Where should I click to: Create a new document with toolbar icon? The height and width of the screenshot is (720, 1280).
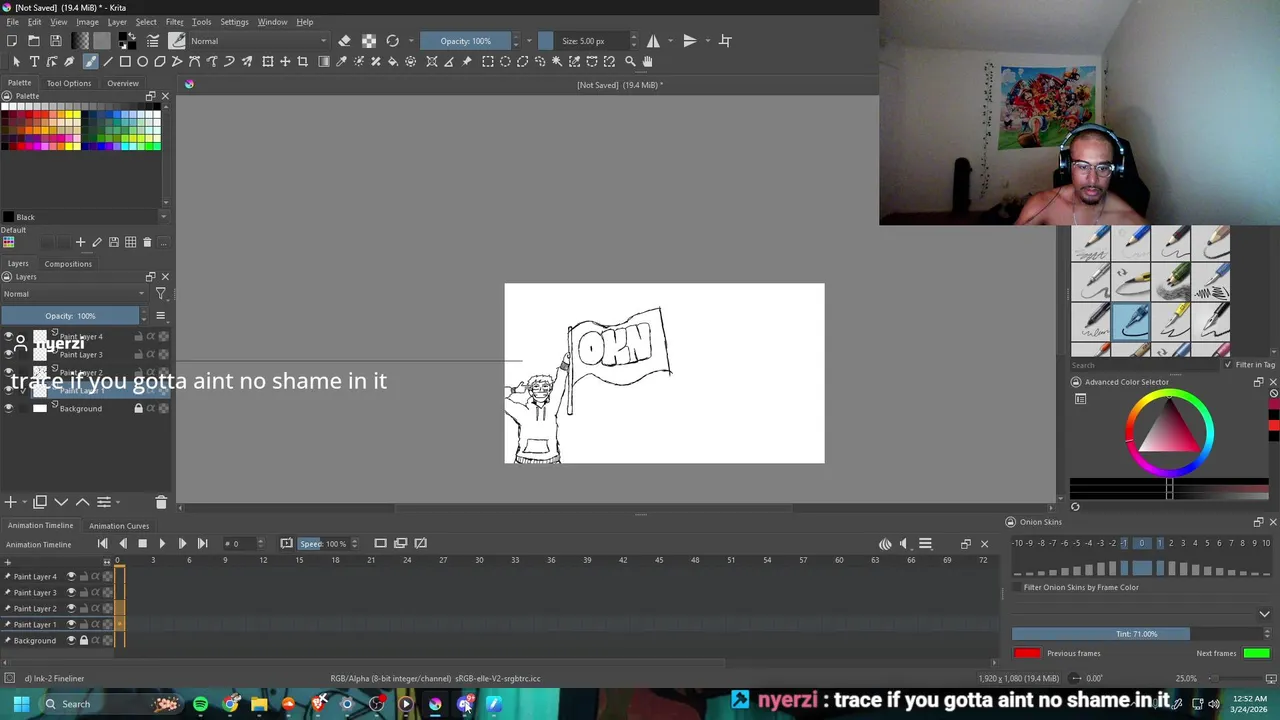pyautogui.click(x=12, y=41)
